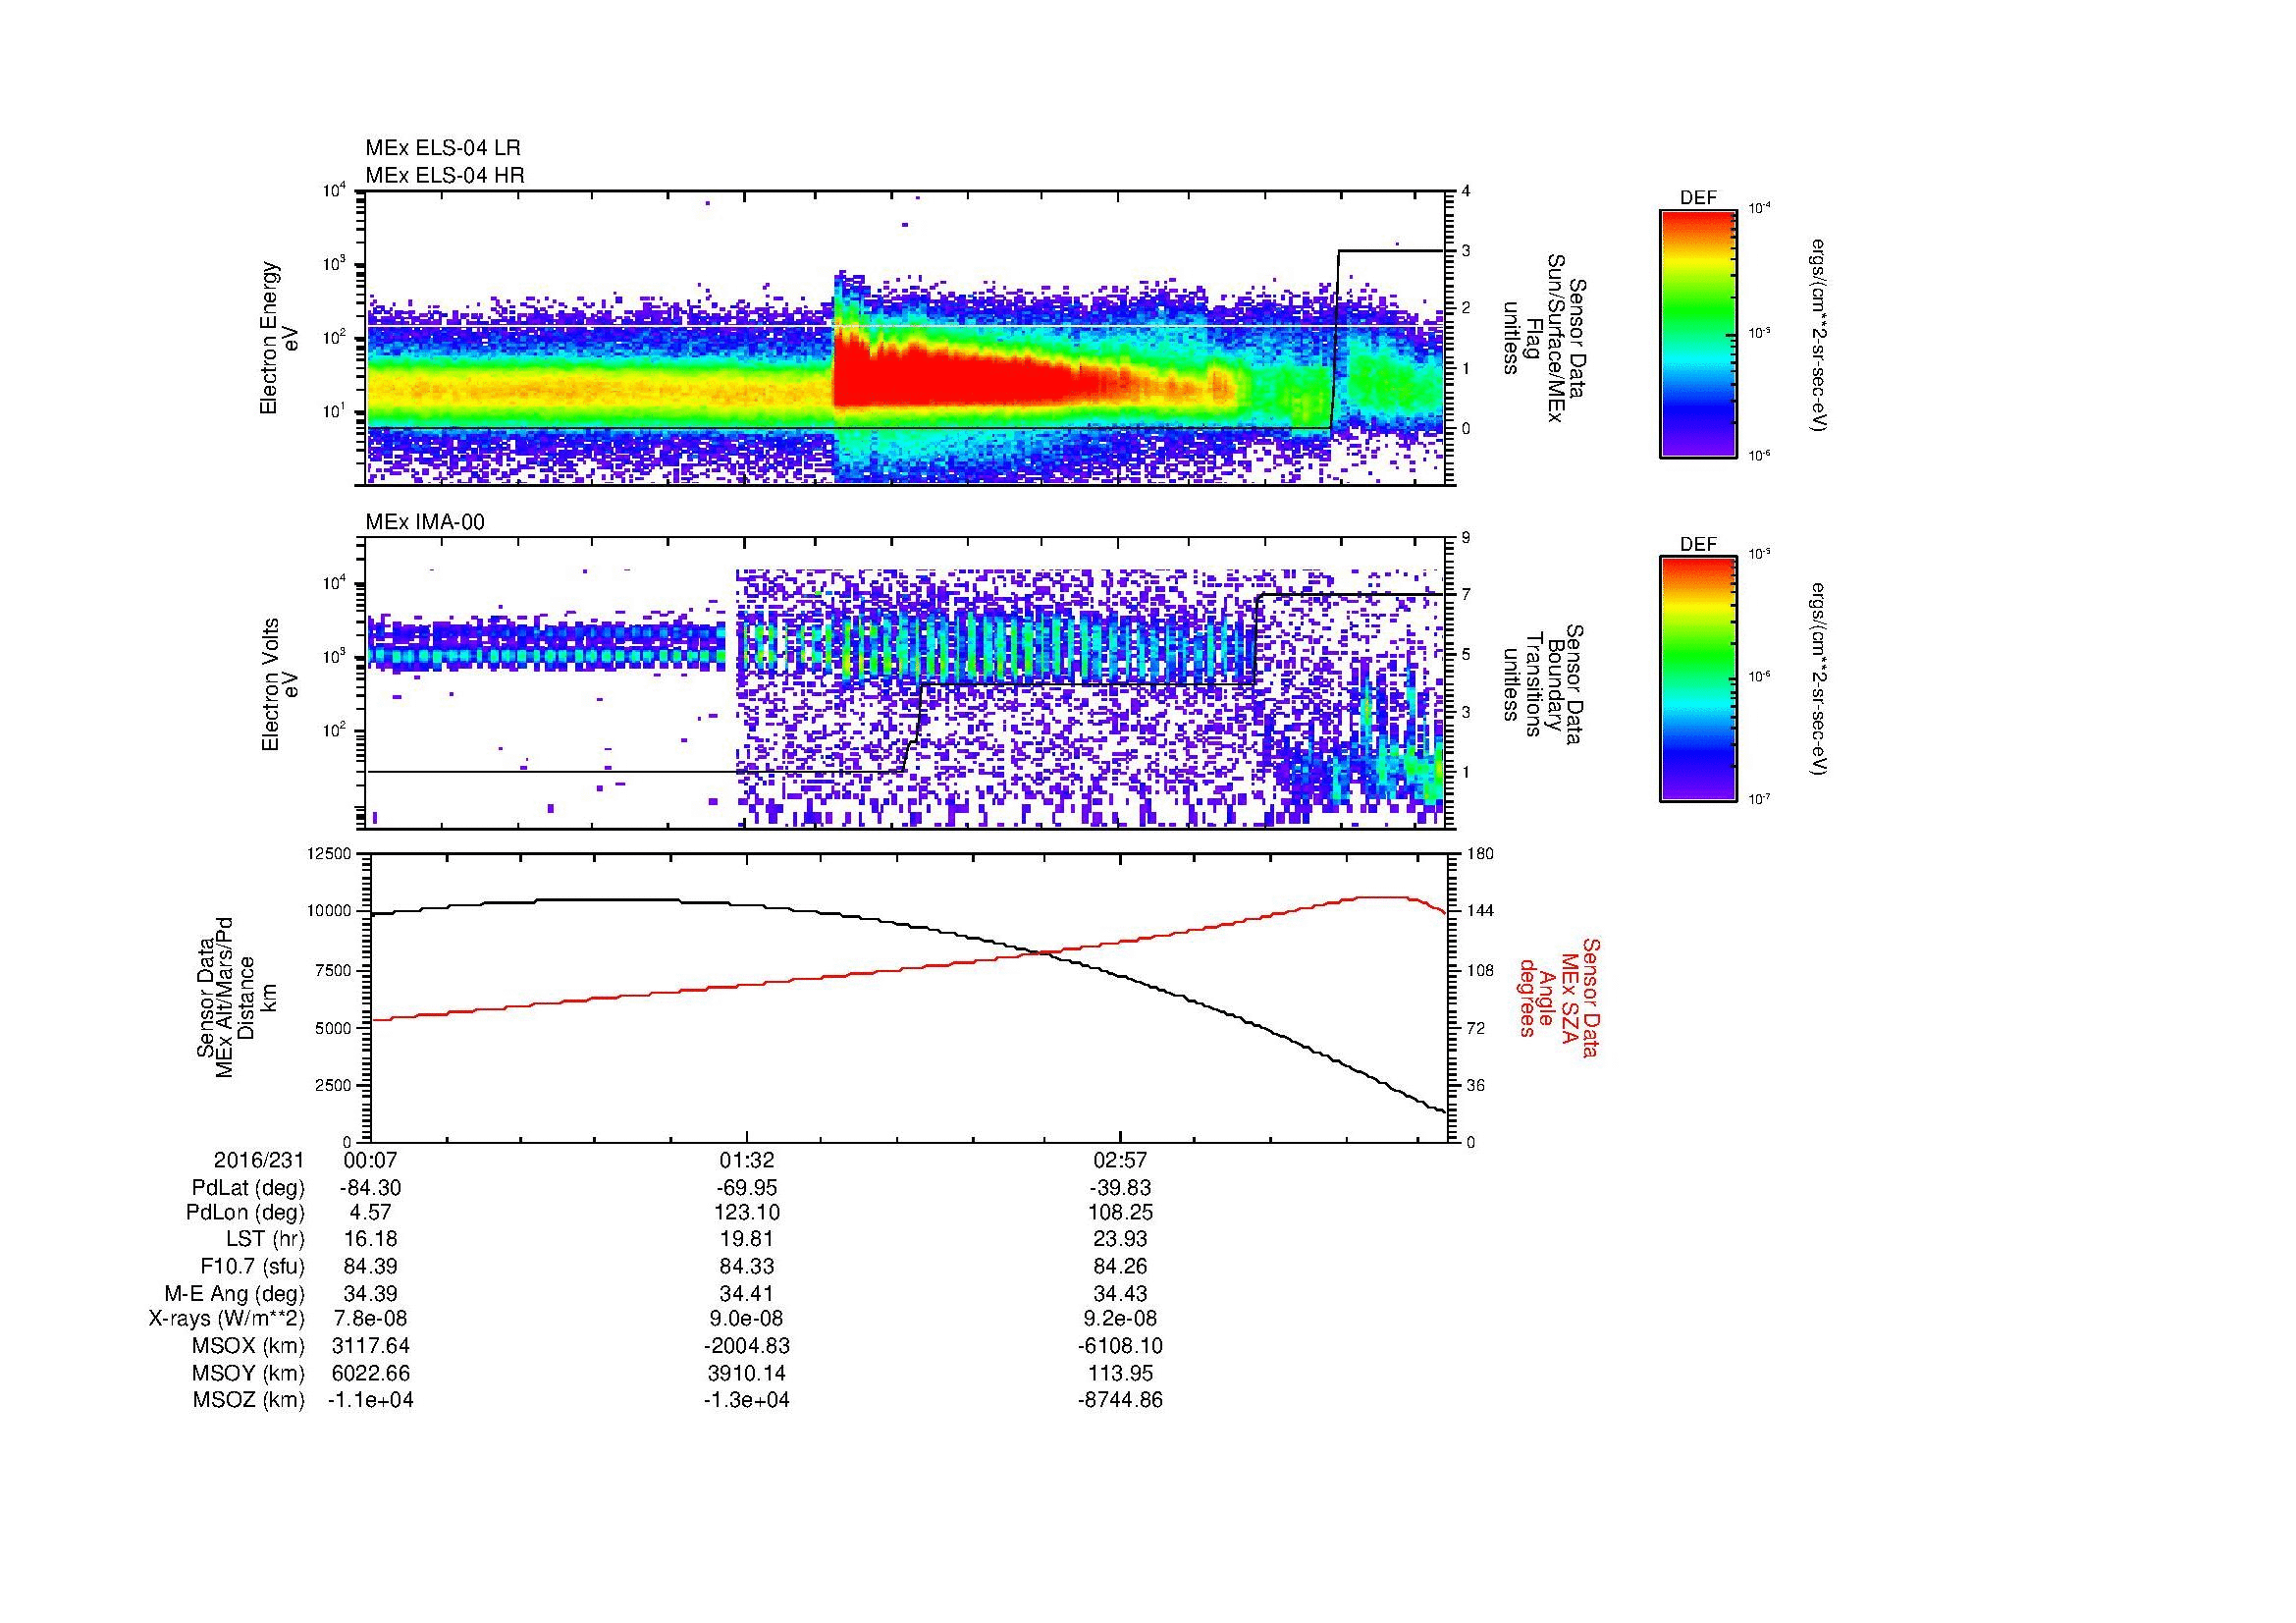Select the LST (hr) row label
The height and width of the screenshot is (1623, 2296).
pos(265,1240)
